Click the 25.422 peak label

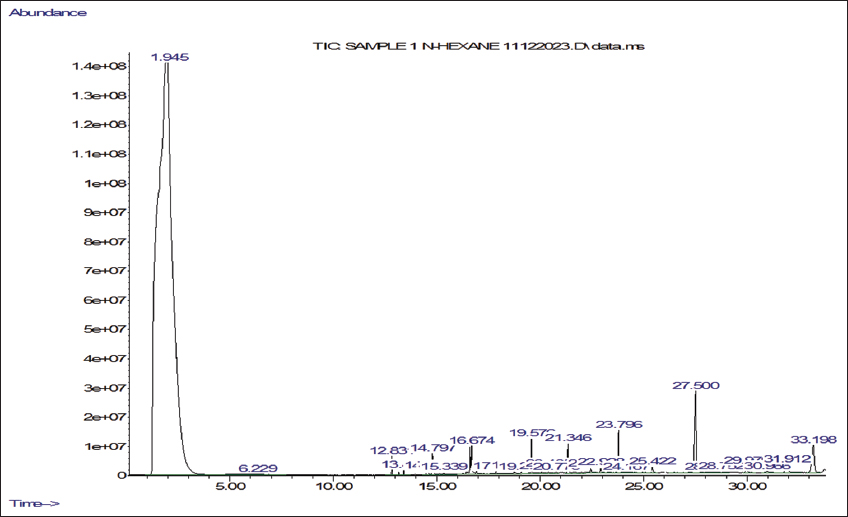tap(654, 460)
